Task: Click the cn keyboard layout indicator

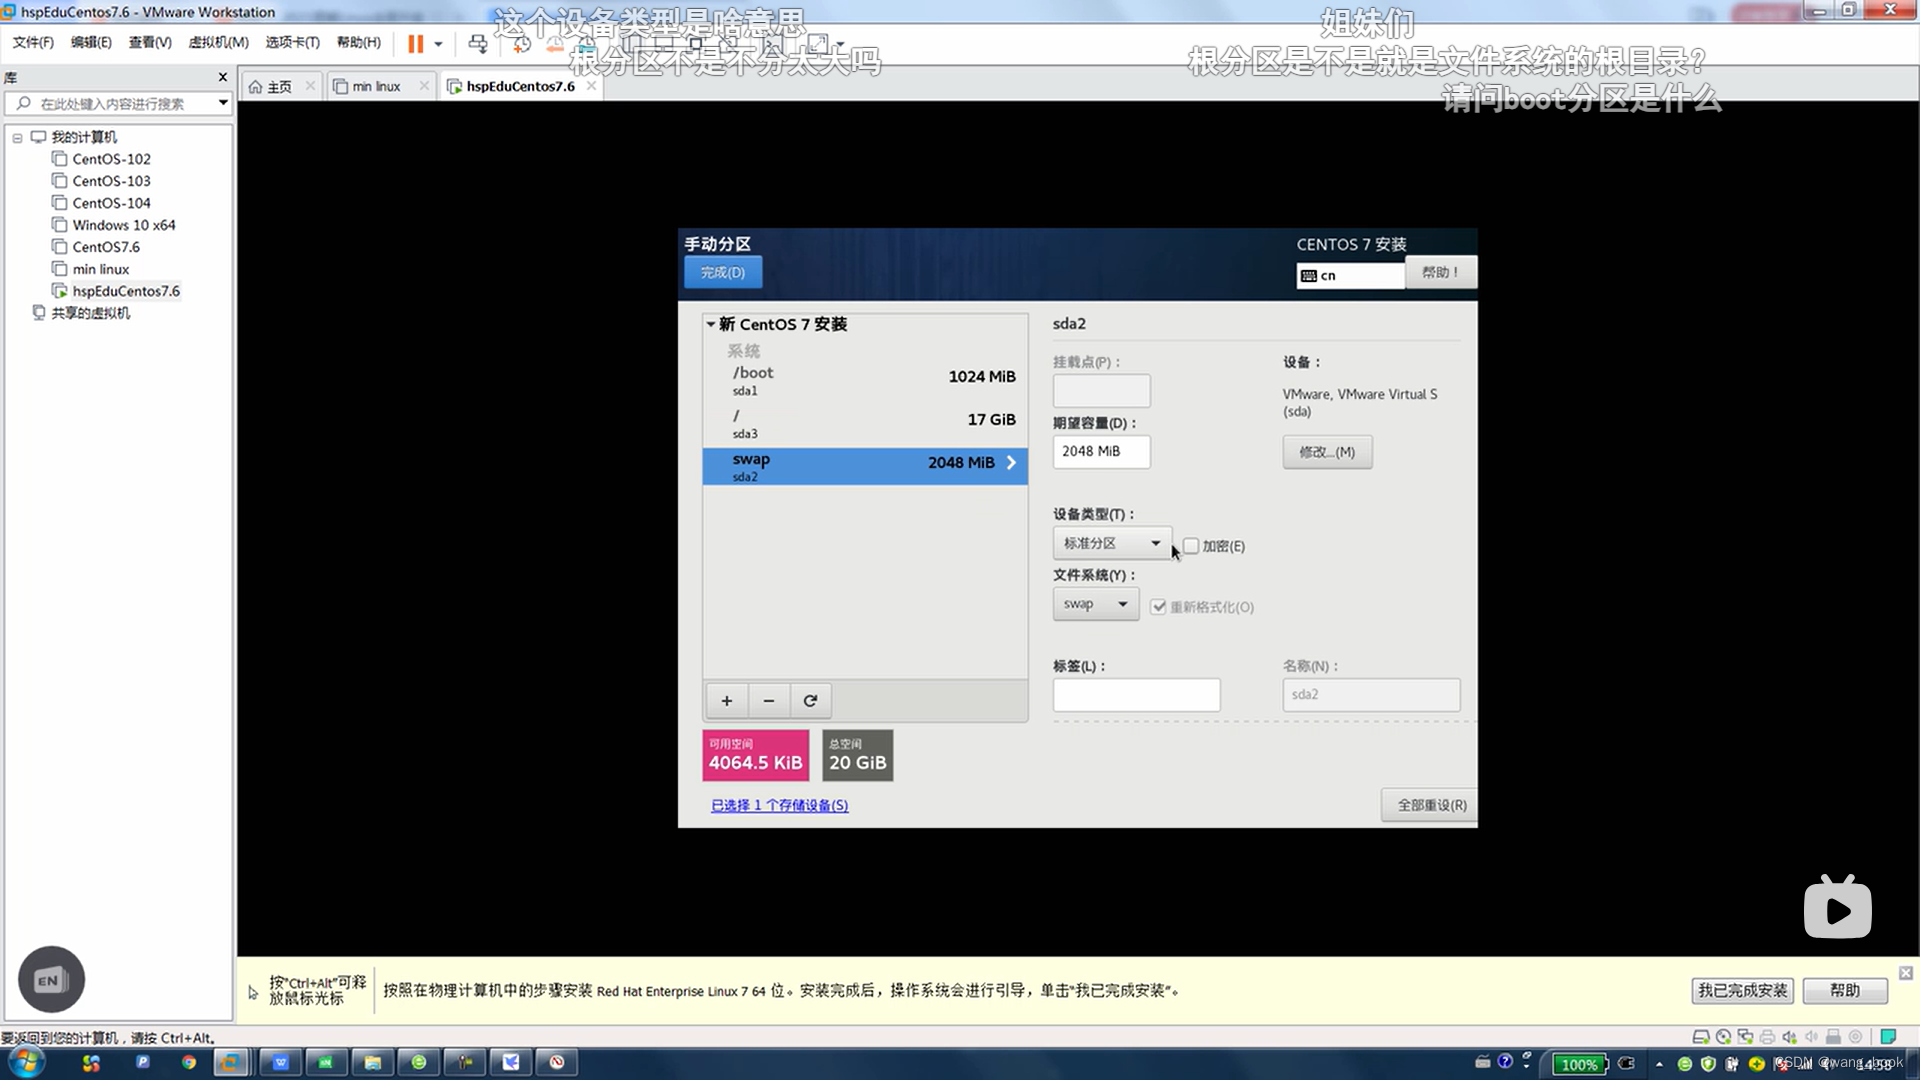Action: tap(1350, 275)
